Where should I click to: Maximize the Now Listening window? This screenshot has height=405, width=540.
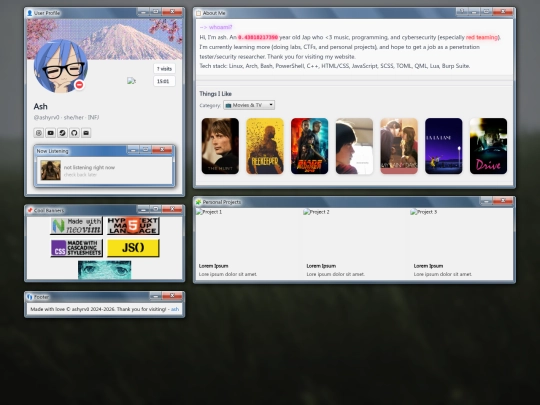tap(145, 149)
